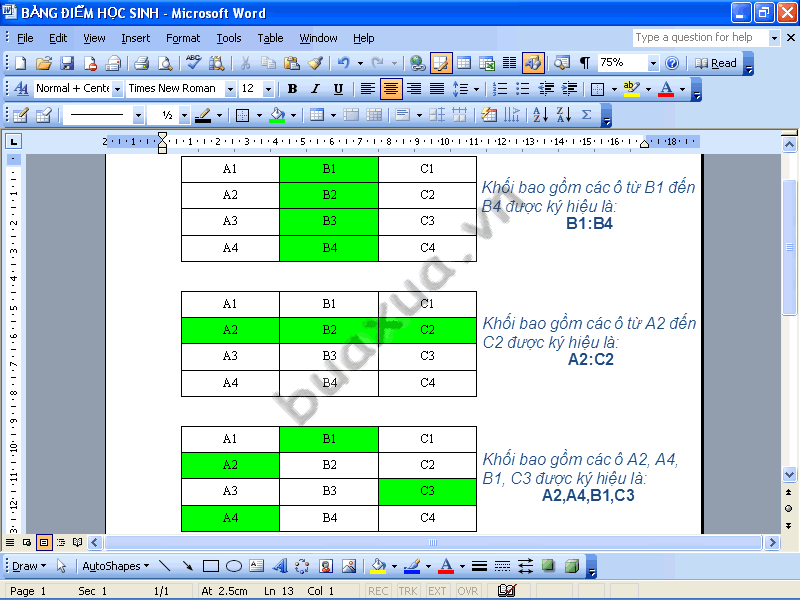Undo the last action with the Undo arrow
800x600 pixels.
coord(343,63)
